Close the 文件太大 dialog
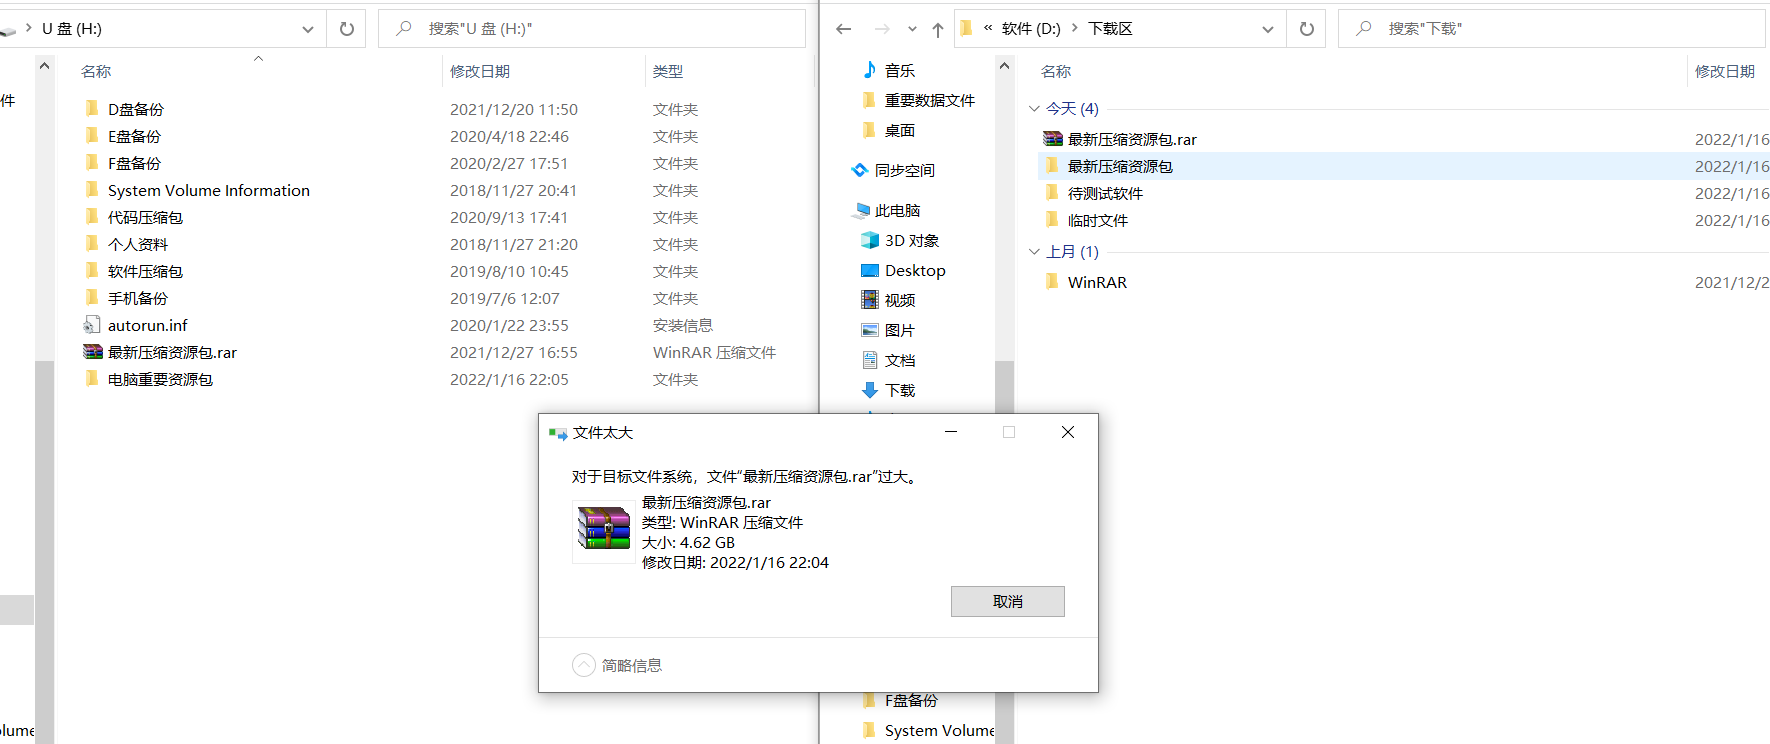The image size is (1770, 744). tap(1068, 432)
